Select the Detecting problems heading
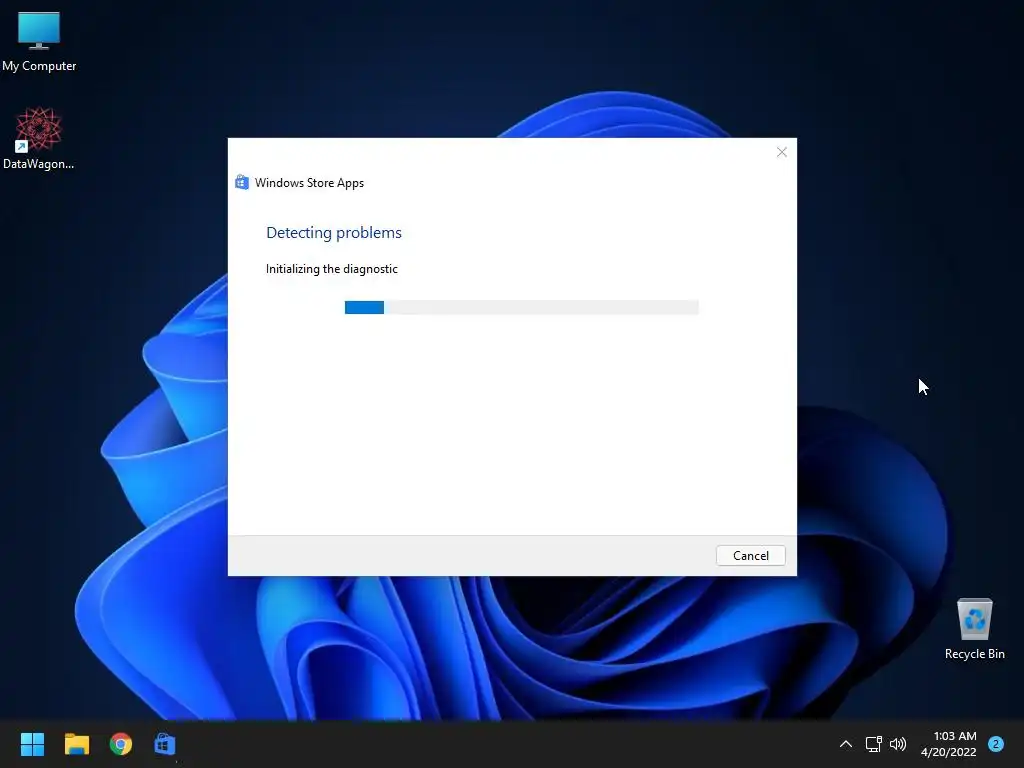This screenshot has height=768, width=1024. (x=334, y=232)
